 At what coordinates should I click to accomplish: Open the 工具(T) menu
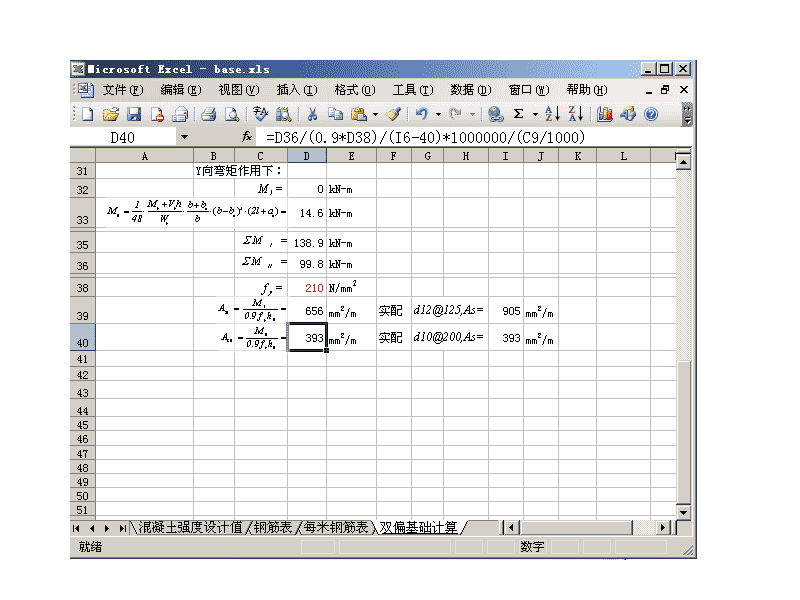click(413, 90)
